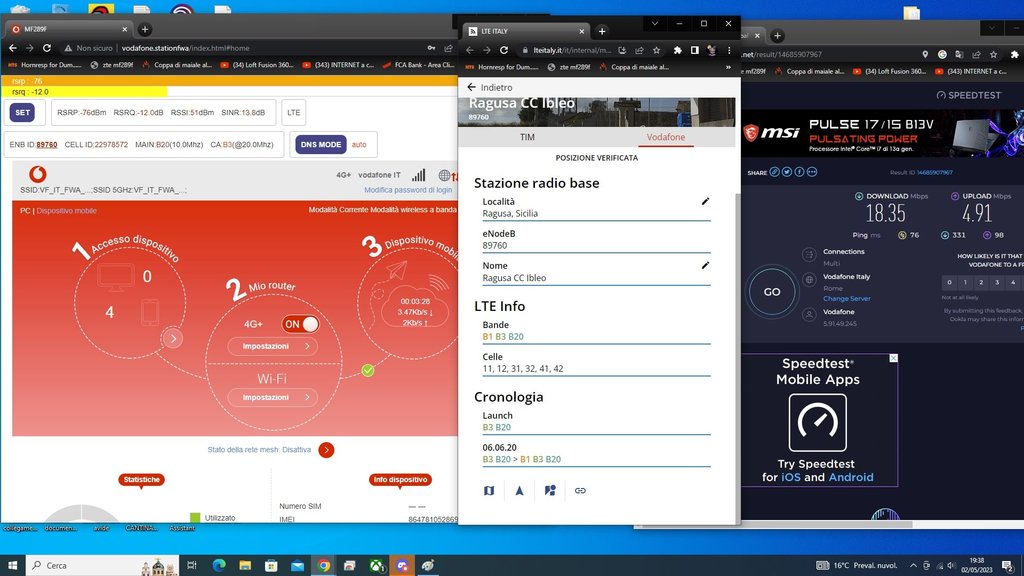Click the Windows Start button

coord(12,565)
